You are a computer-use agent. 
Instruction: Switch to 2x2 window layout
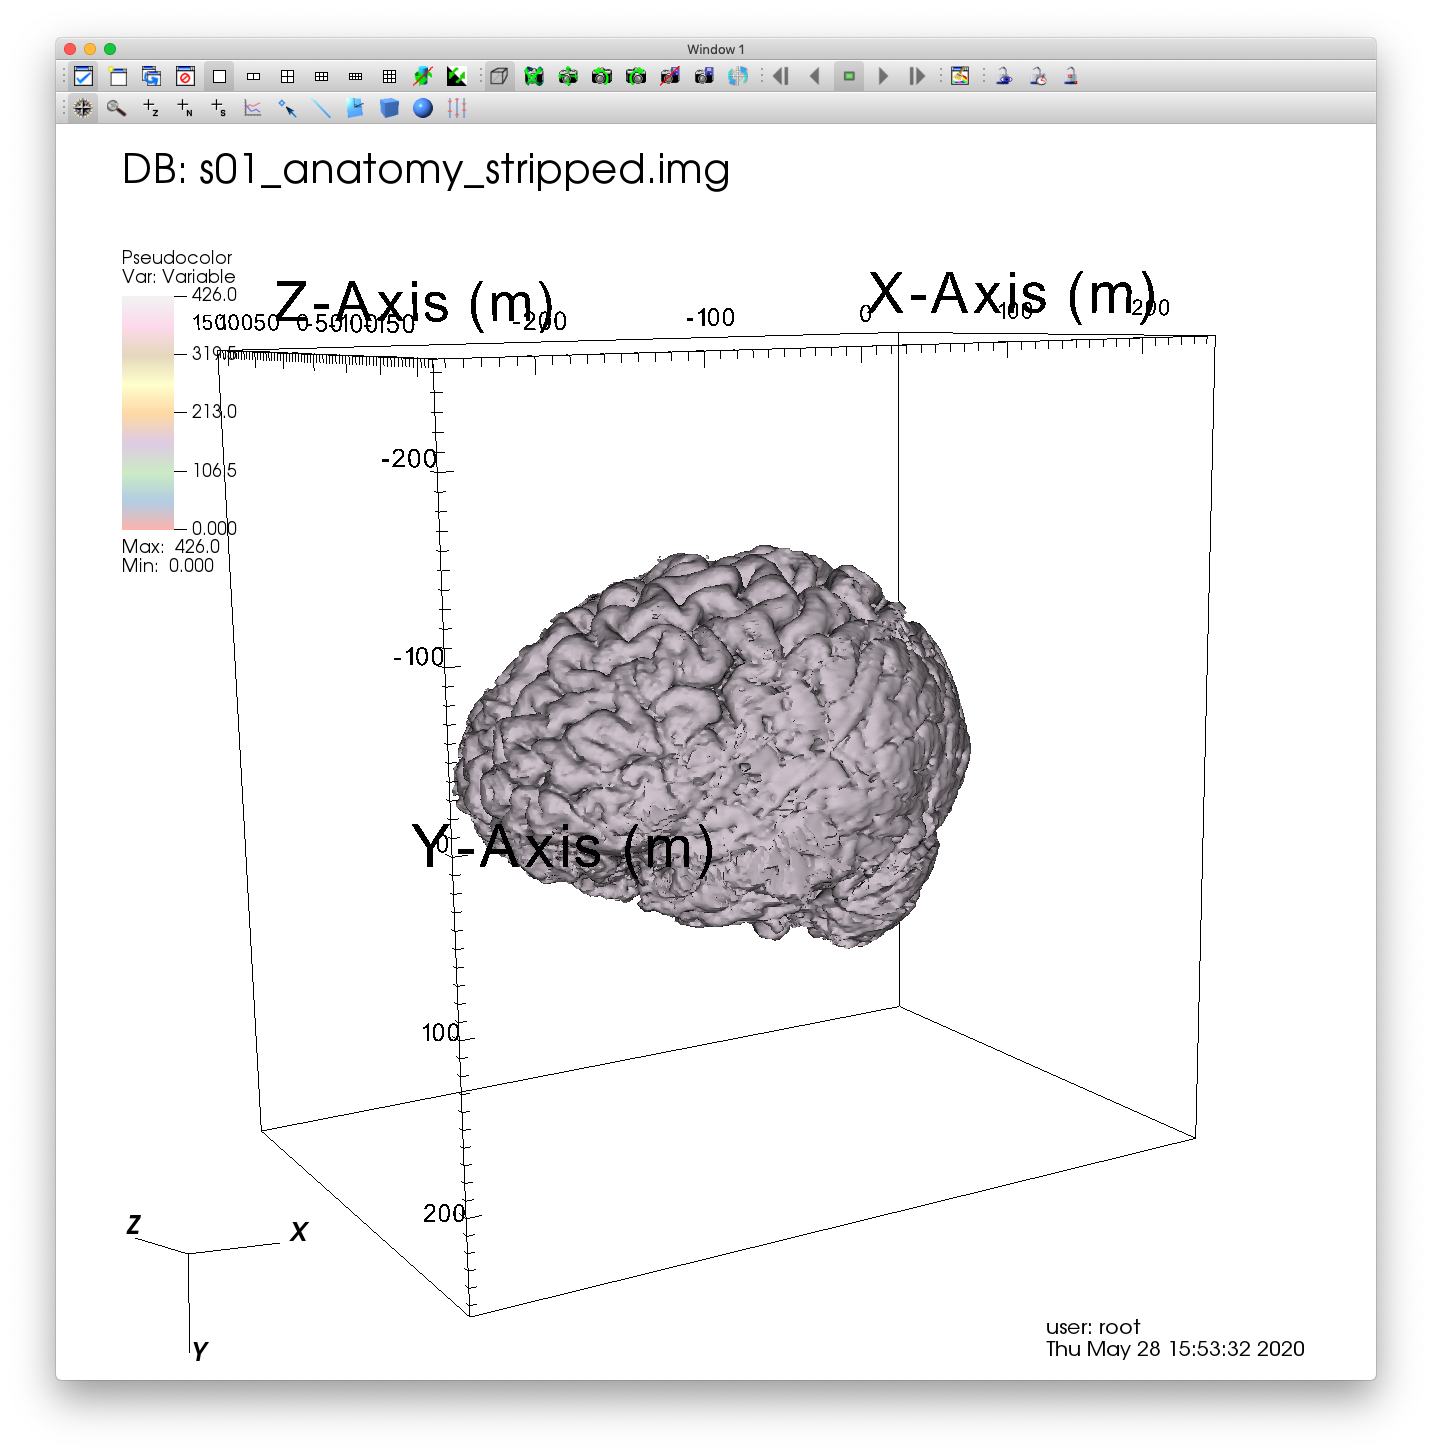[287, 76]
